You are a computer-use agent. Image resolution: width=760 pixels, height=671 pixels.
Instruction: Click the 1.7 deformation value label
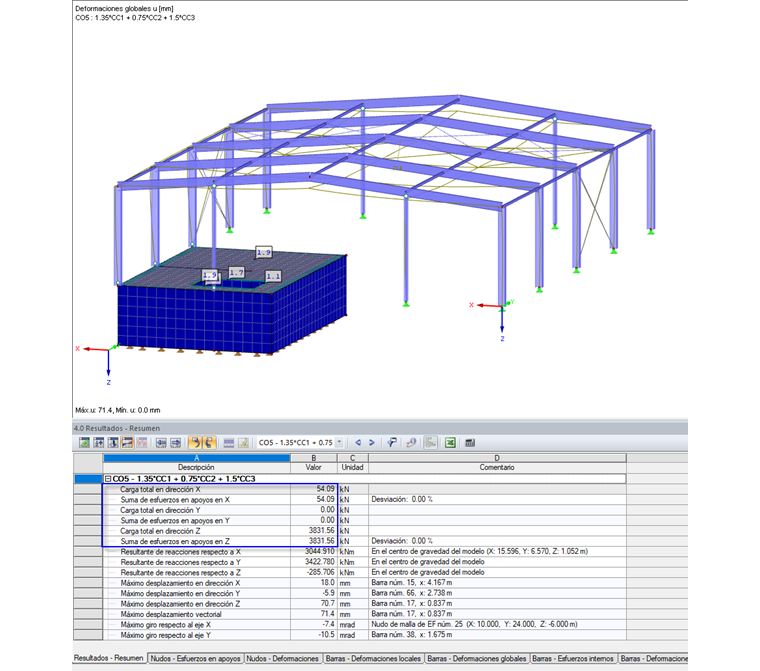237,272
